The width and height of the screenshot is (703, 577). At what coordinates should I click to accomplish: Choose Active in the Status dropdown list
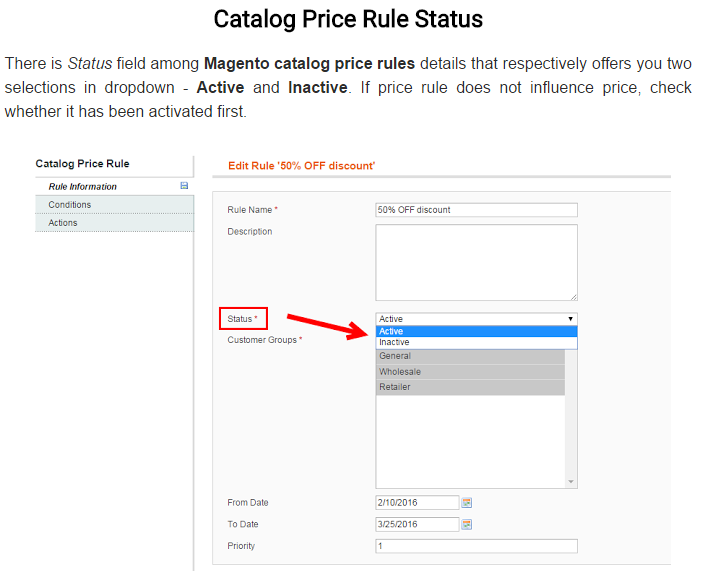point(476,331)
